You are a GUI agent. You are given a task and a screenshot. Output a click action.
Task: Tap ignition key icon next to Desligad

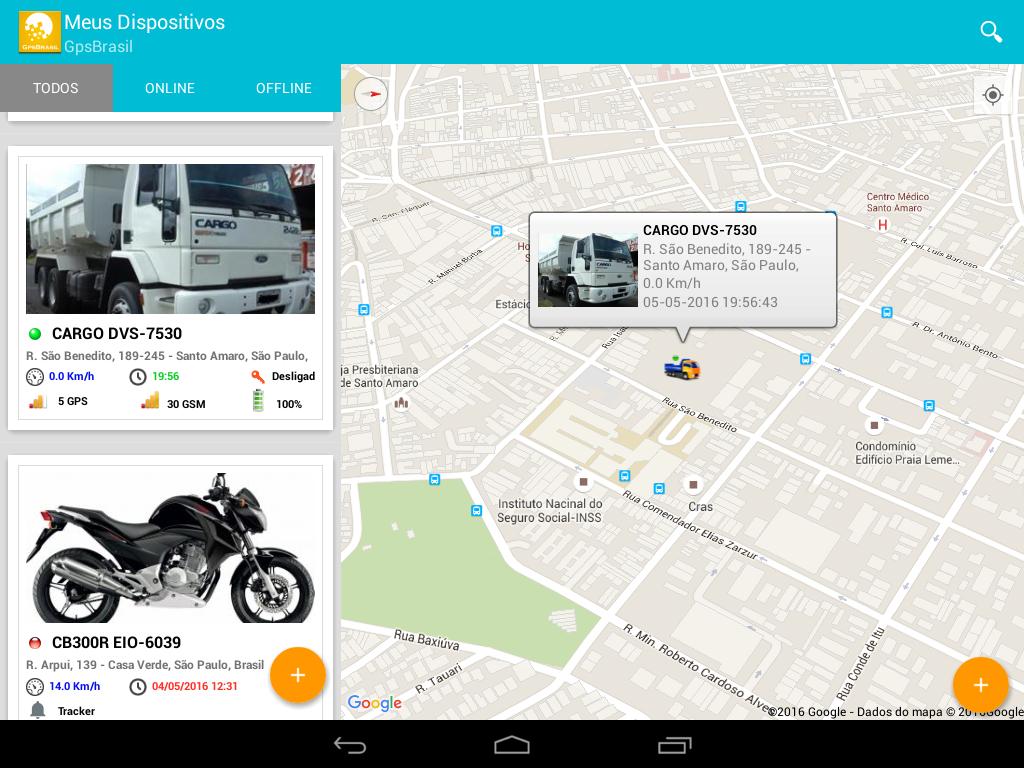tap(258, 377)
